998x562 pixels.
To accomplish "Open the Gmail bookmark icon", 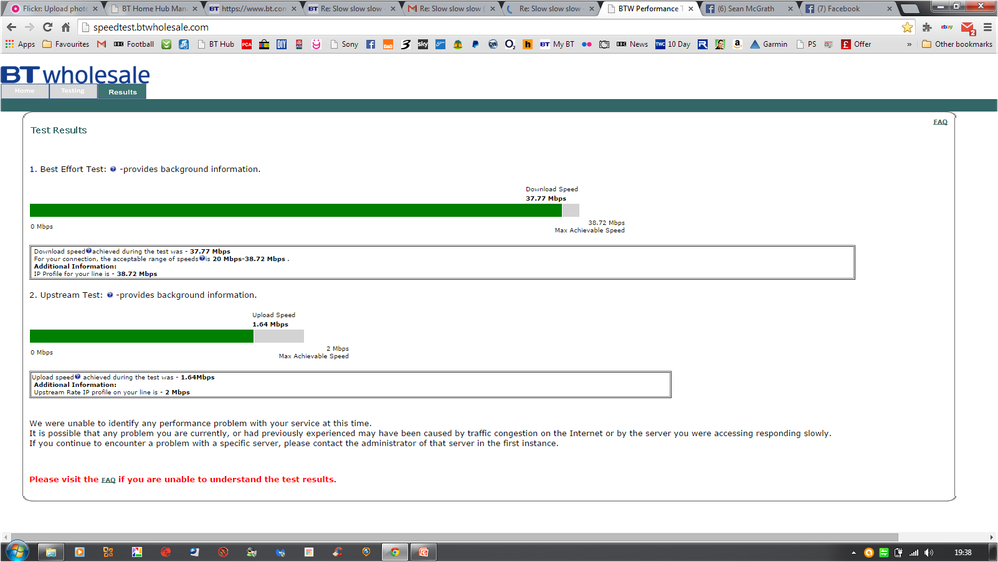I will pos(101,44).
